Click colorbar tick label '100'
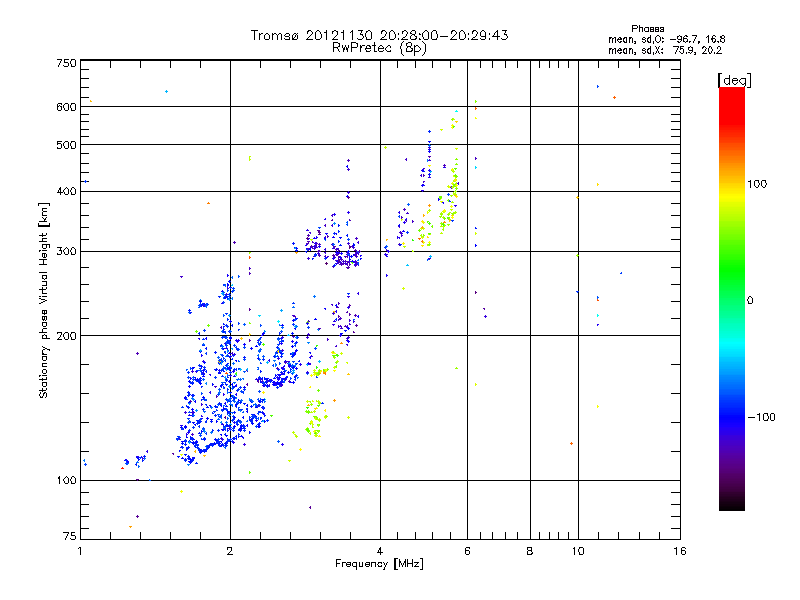Viewport: 800px width, 600px height. [757, 184]
